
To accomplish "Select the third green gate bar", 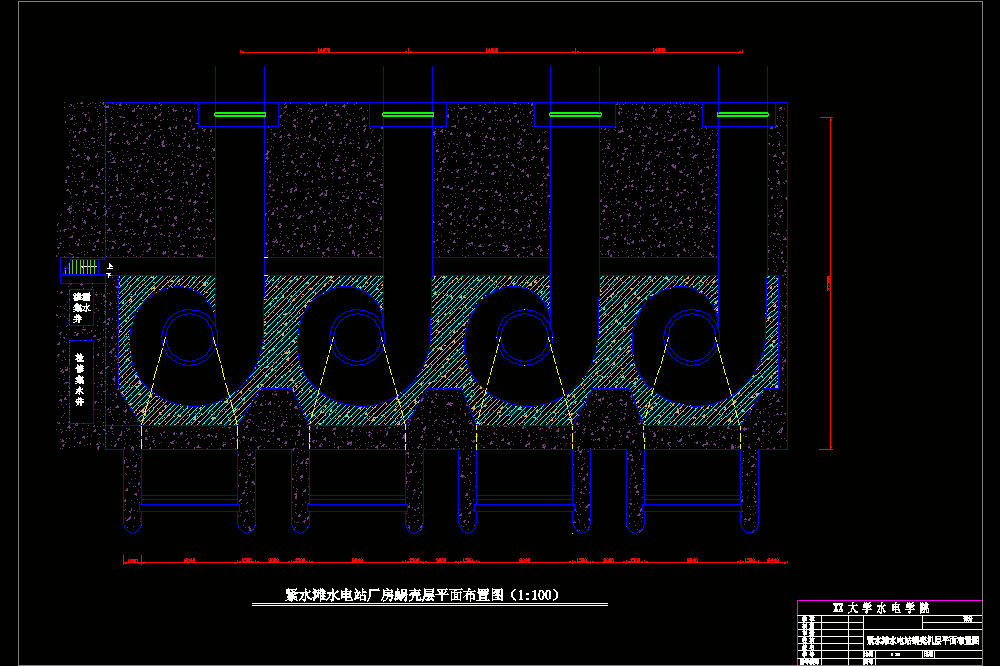I will (x=575, y=115).
